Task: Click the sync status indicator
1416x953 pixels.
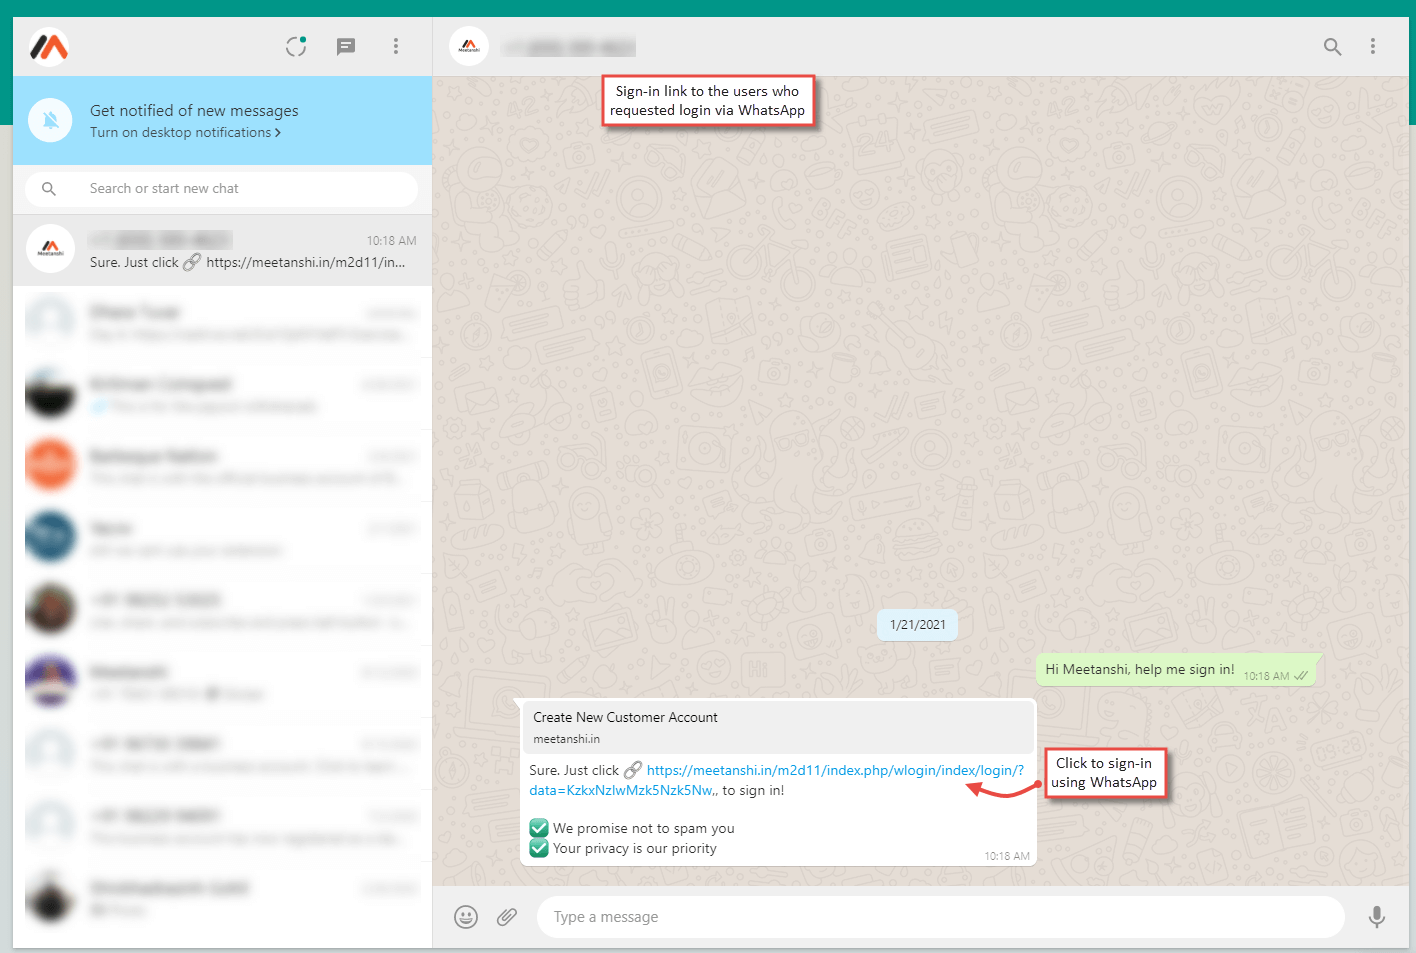Action: click(295, 46)
